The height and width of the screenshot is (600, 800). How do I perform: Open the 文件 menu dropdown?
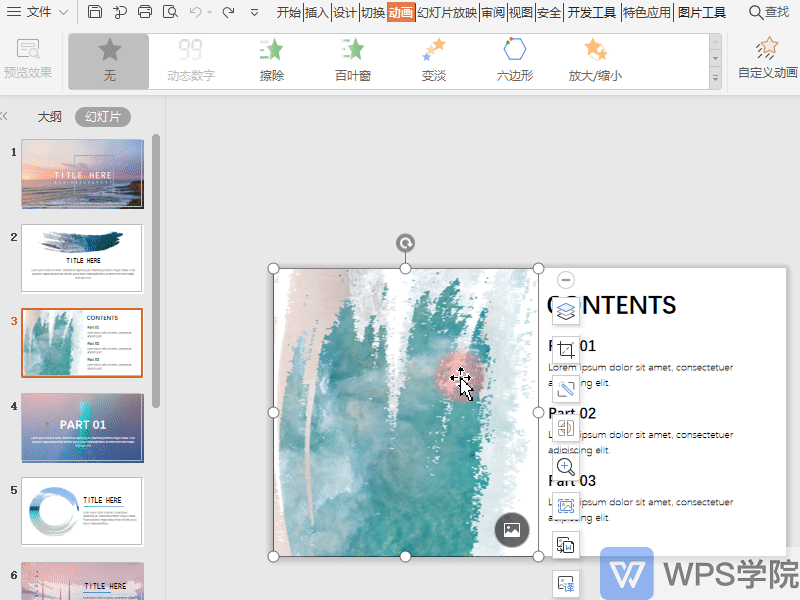38,12
